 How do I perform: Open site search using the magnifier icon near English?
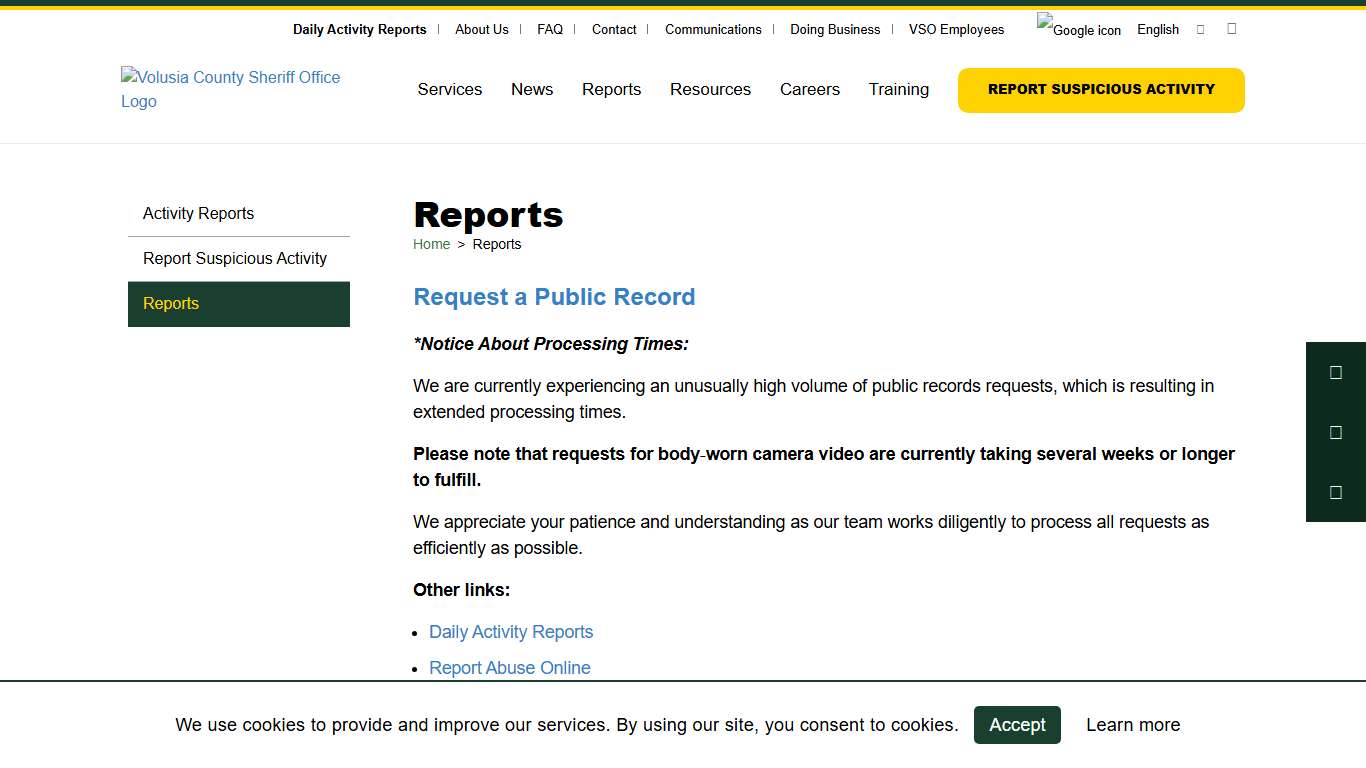1200,29
